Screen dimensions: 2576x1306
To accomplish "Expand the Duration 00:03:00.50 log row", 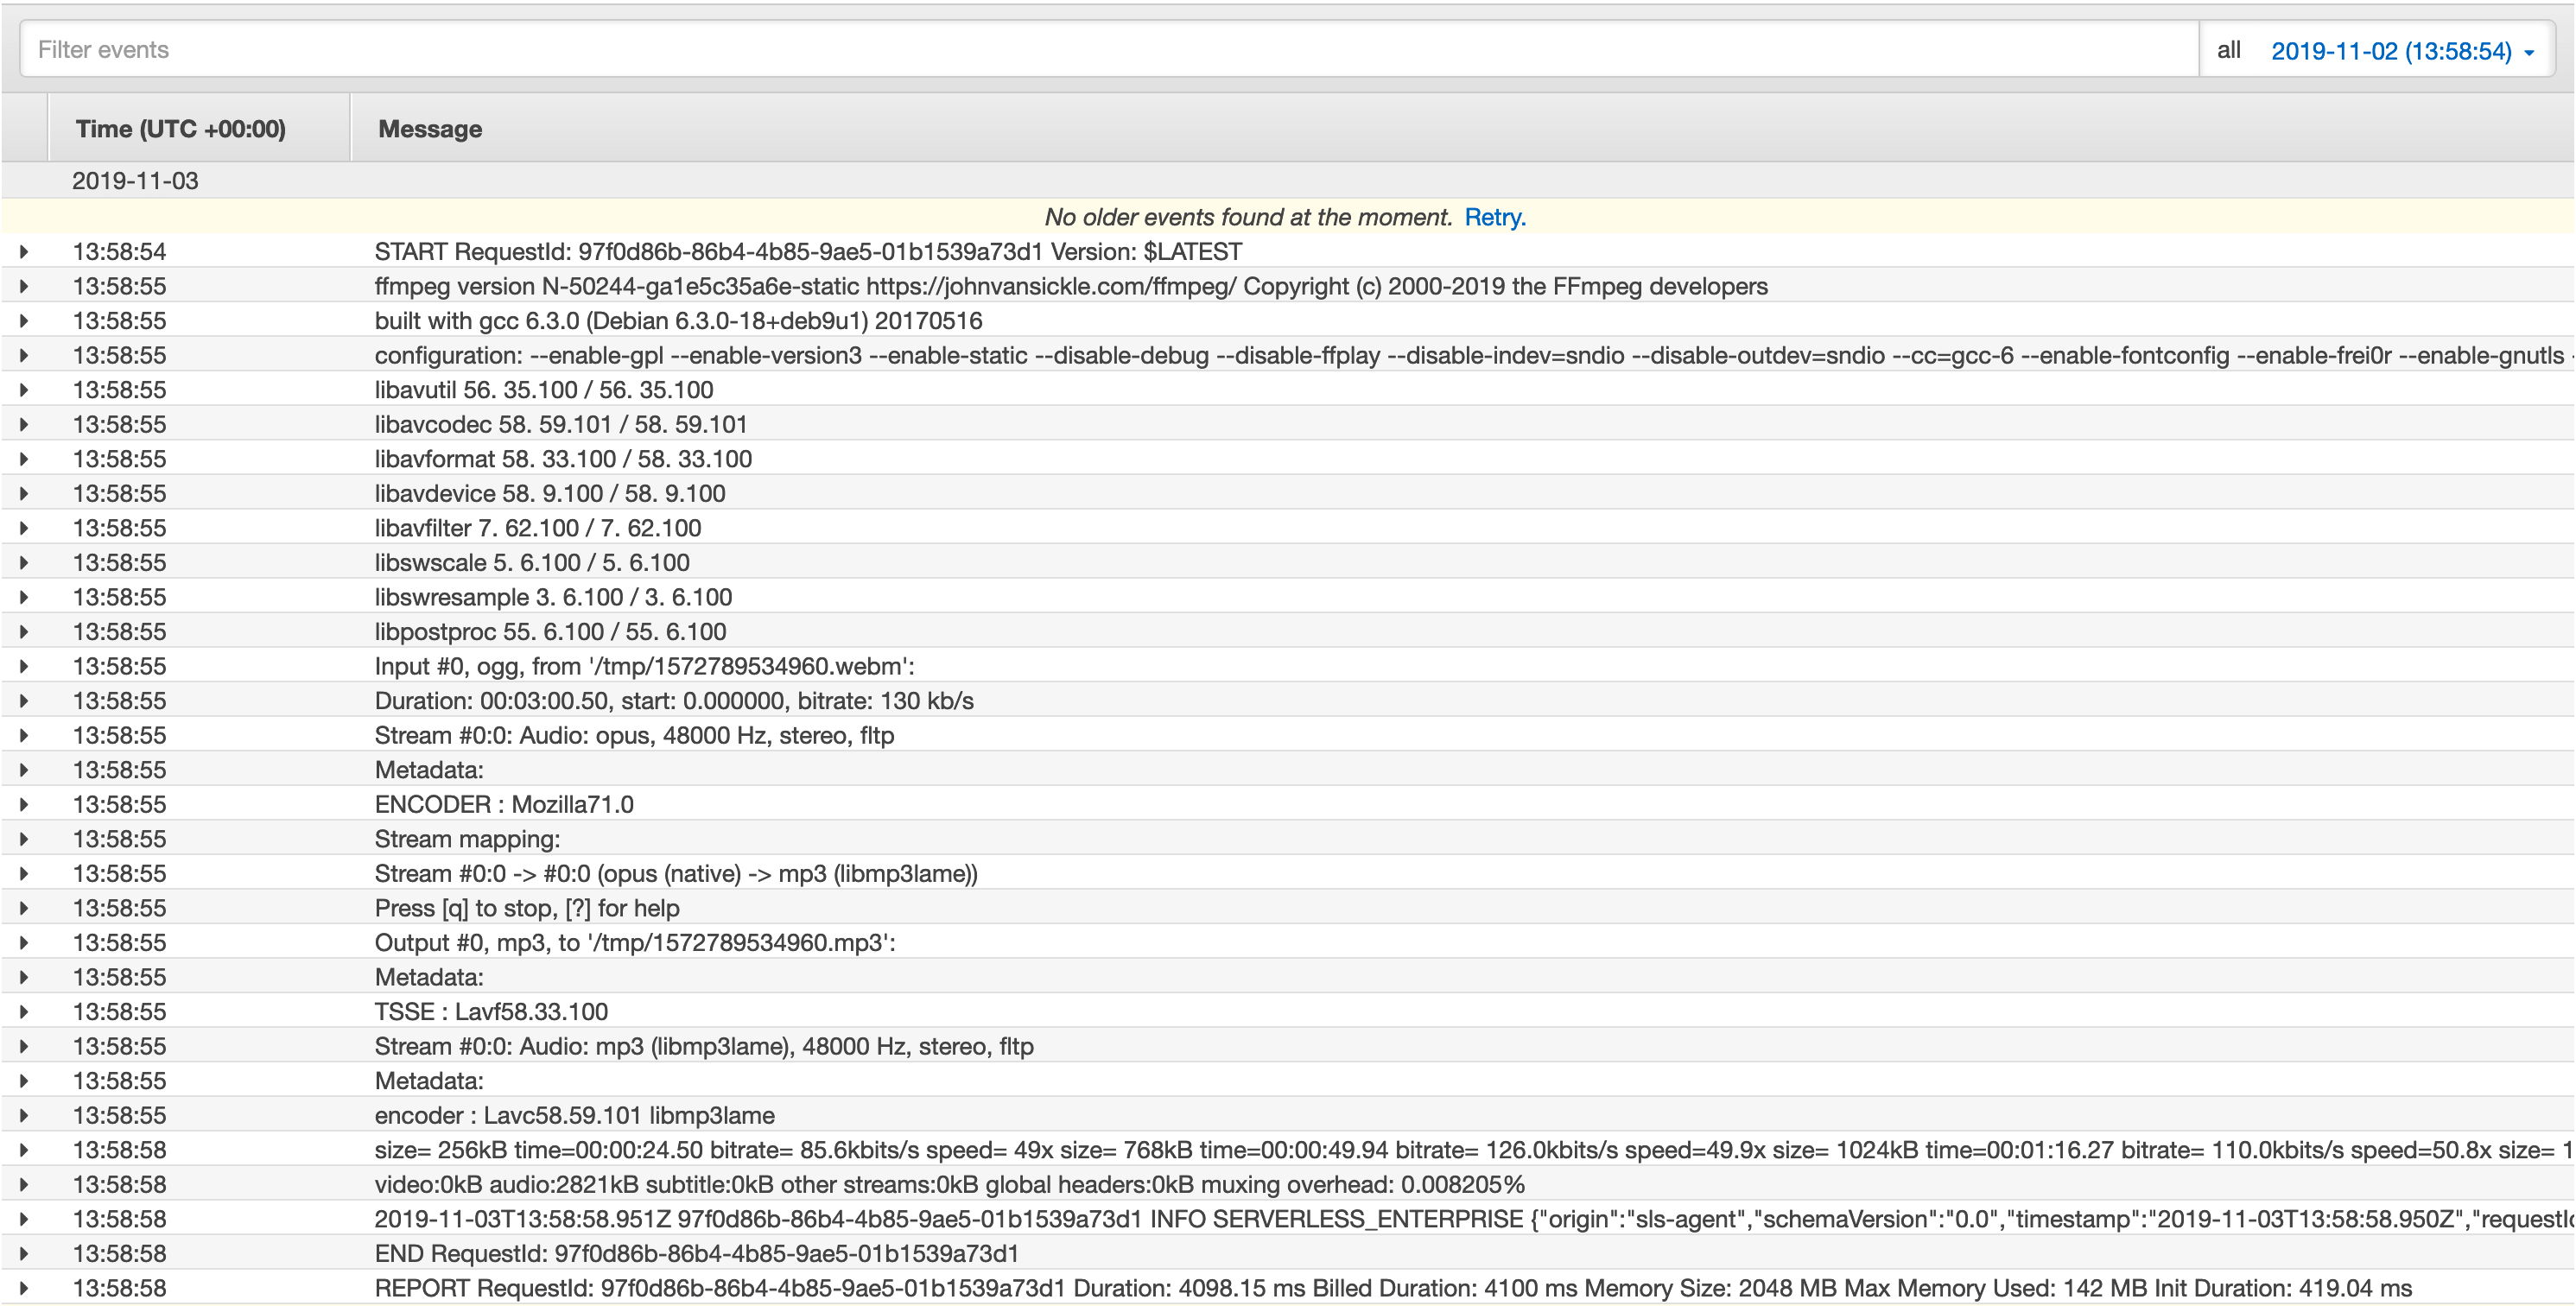I will pyautogui.click(x=24, y=701).
